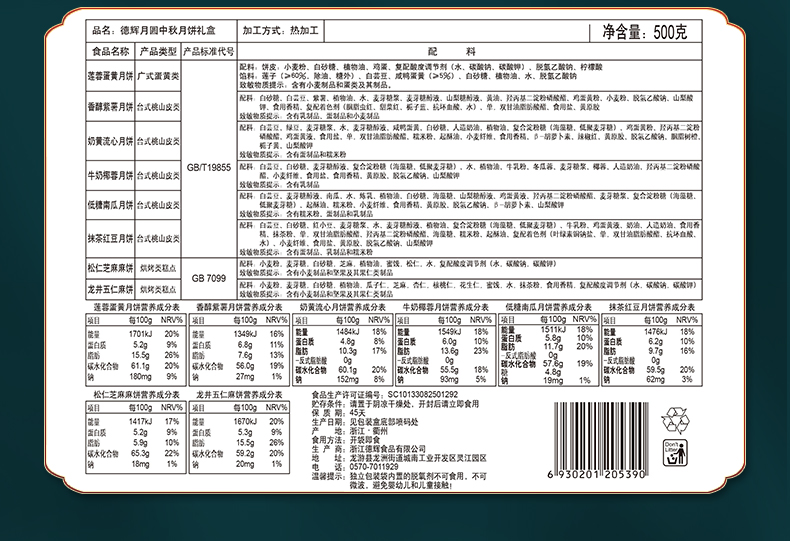Select the shelf life value 45天
Viewport: 790px width, 541px height.
point(358,413)
